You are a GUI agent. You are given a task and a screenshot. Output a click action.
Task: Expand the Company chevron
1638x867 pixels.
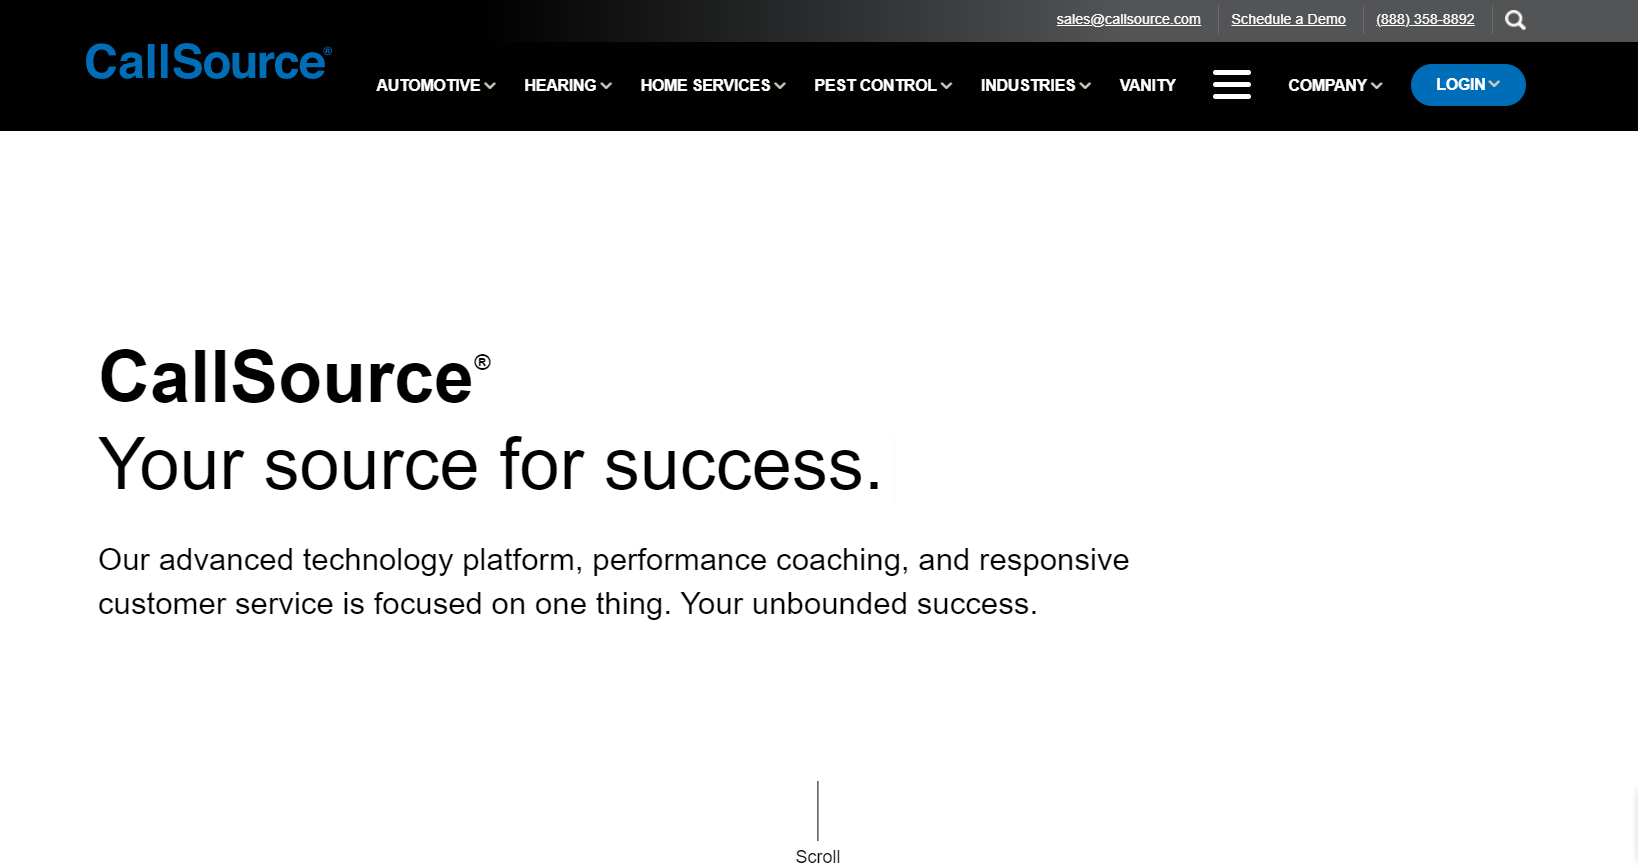(x=1377, y=86)
